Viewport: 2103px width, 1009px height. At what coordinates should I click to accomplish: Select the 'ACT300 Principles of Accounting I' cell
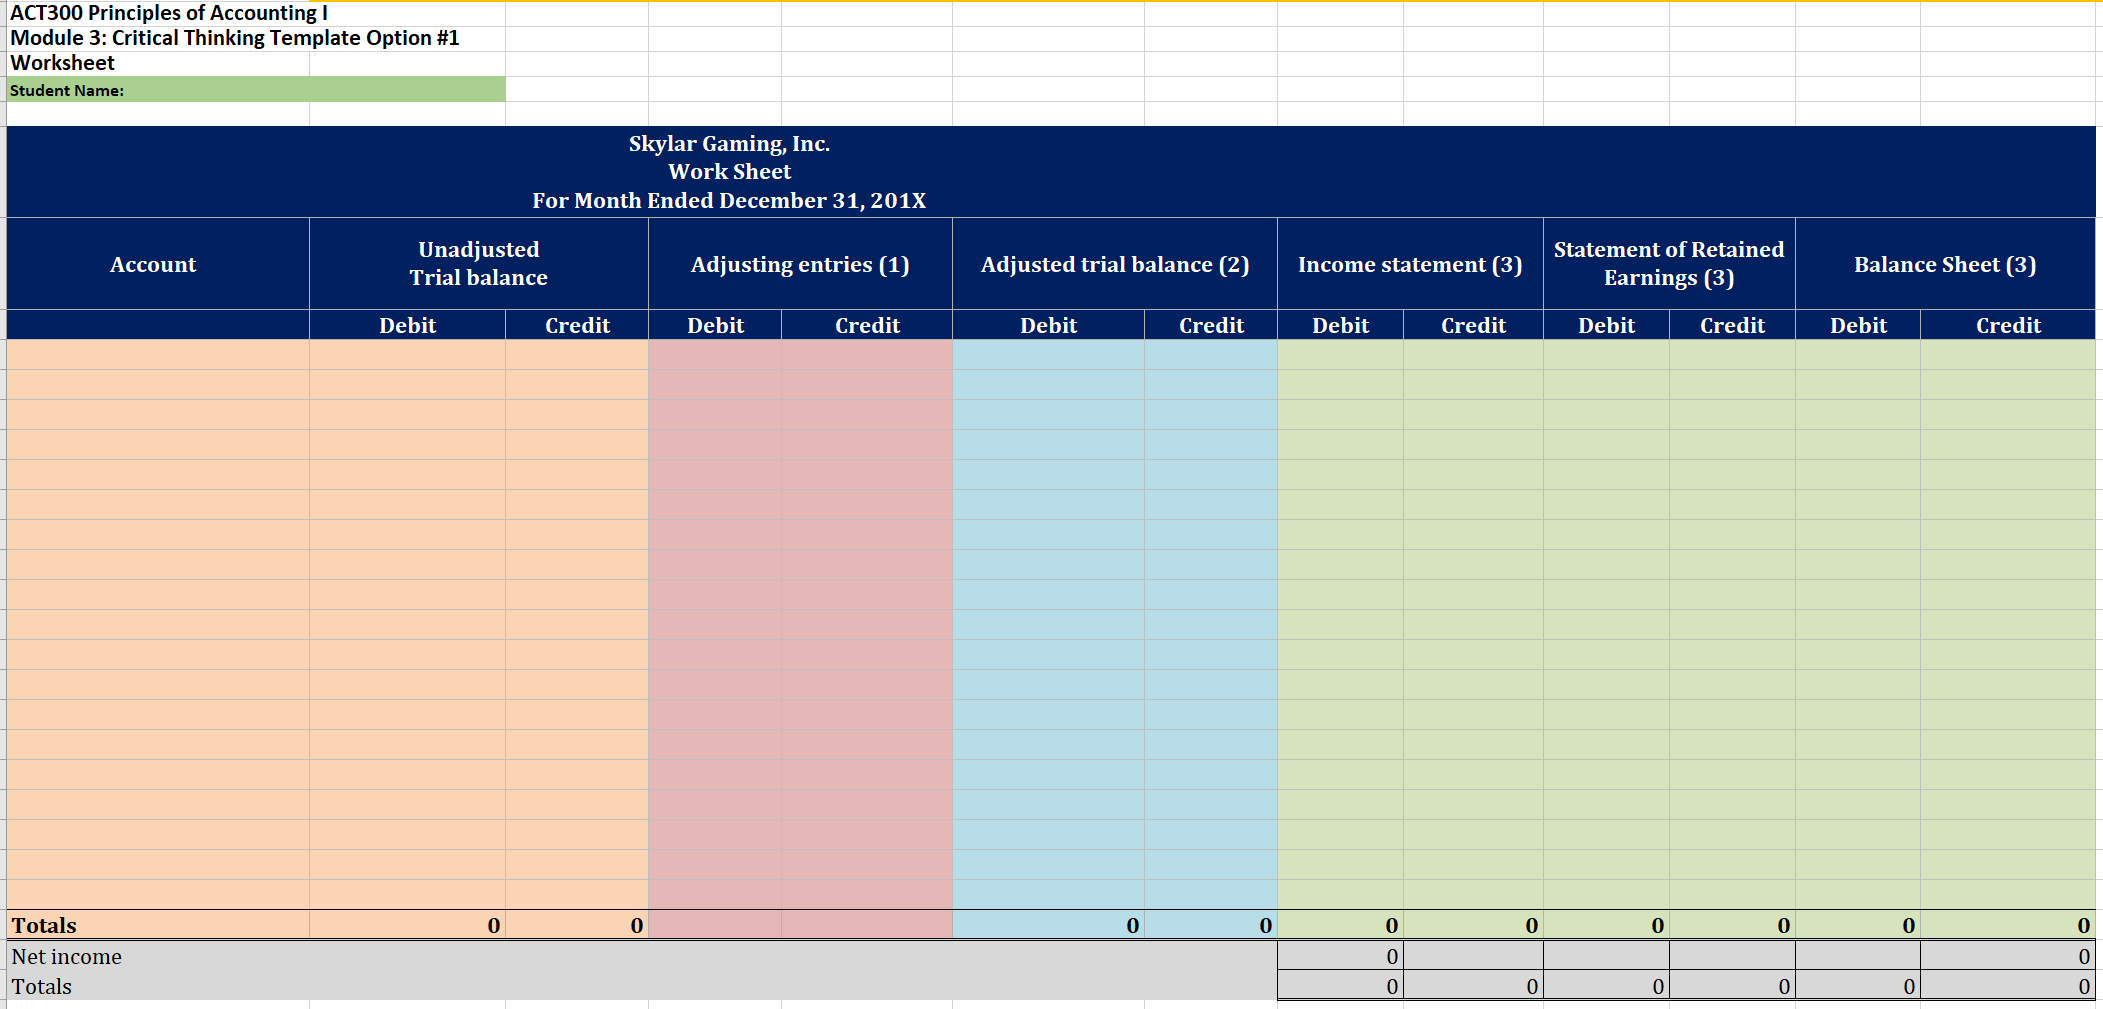[169, 13]
